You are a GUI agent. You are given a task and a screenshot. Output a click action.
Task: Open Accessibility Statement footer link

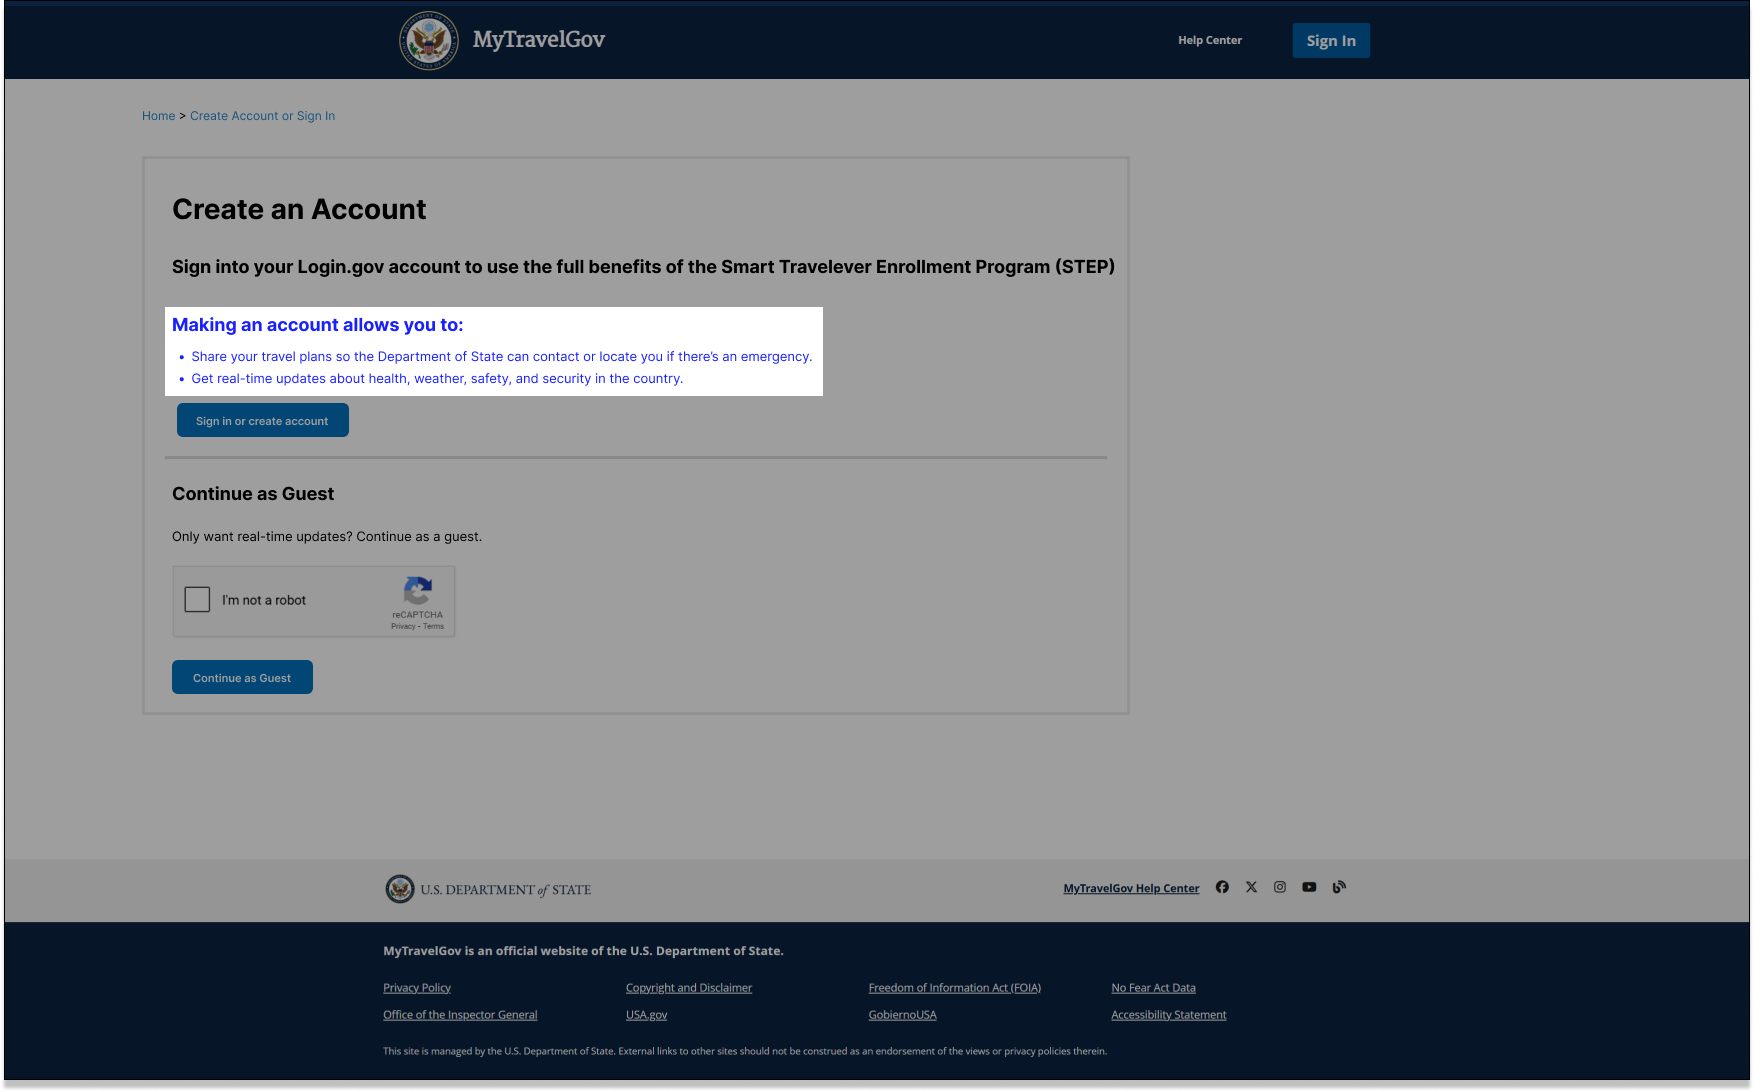pyautogui.click(x=1169, y=1015)
